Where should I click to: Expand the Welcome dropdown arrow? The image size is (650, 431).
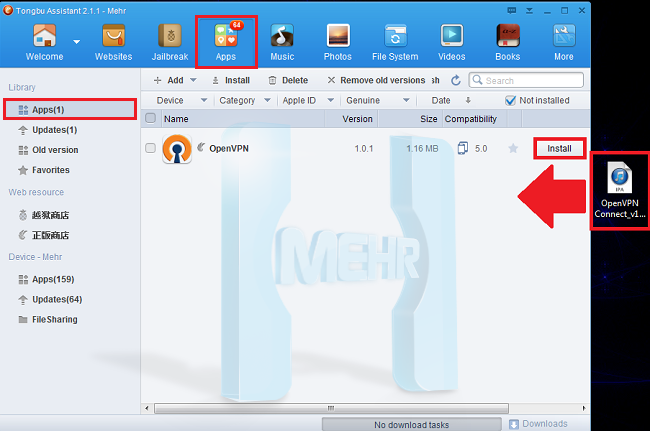pos(77,42)
